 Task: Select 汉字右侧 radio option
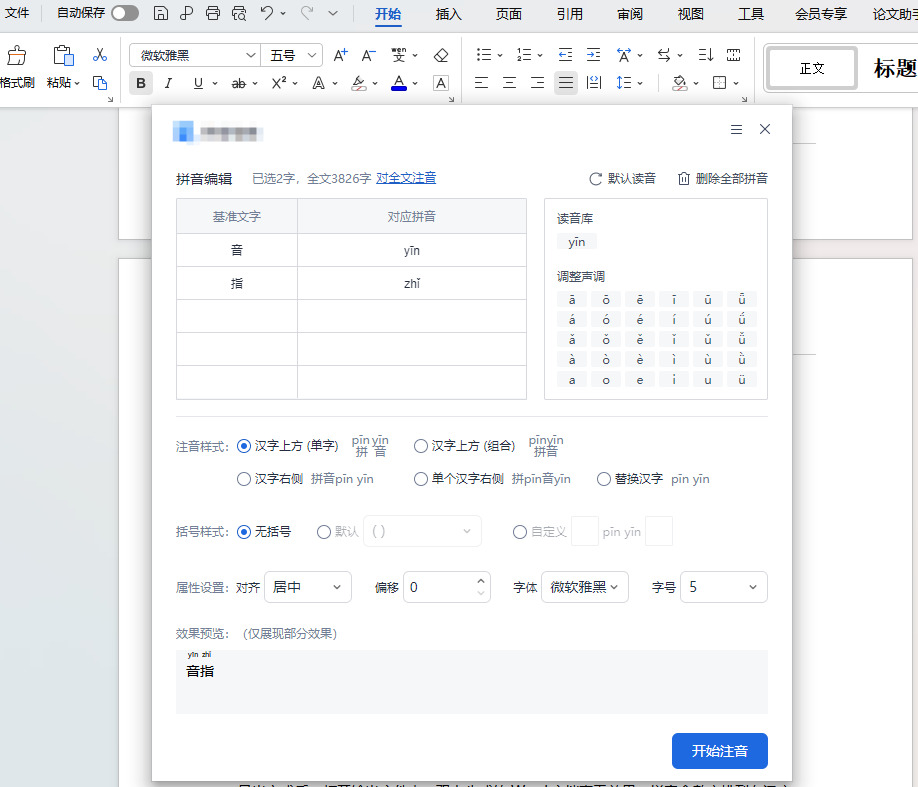tap(244, 479)
